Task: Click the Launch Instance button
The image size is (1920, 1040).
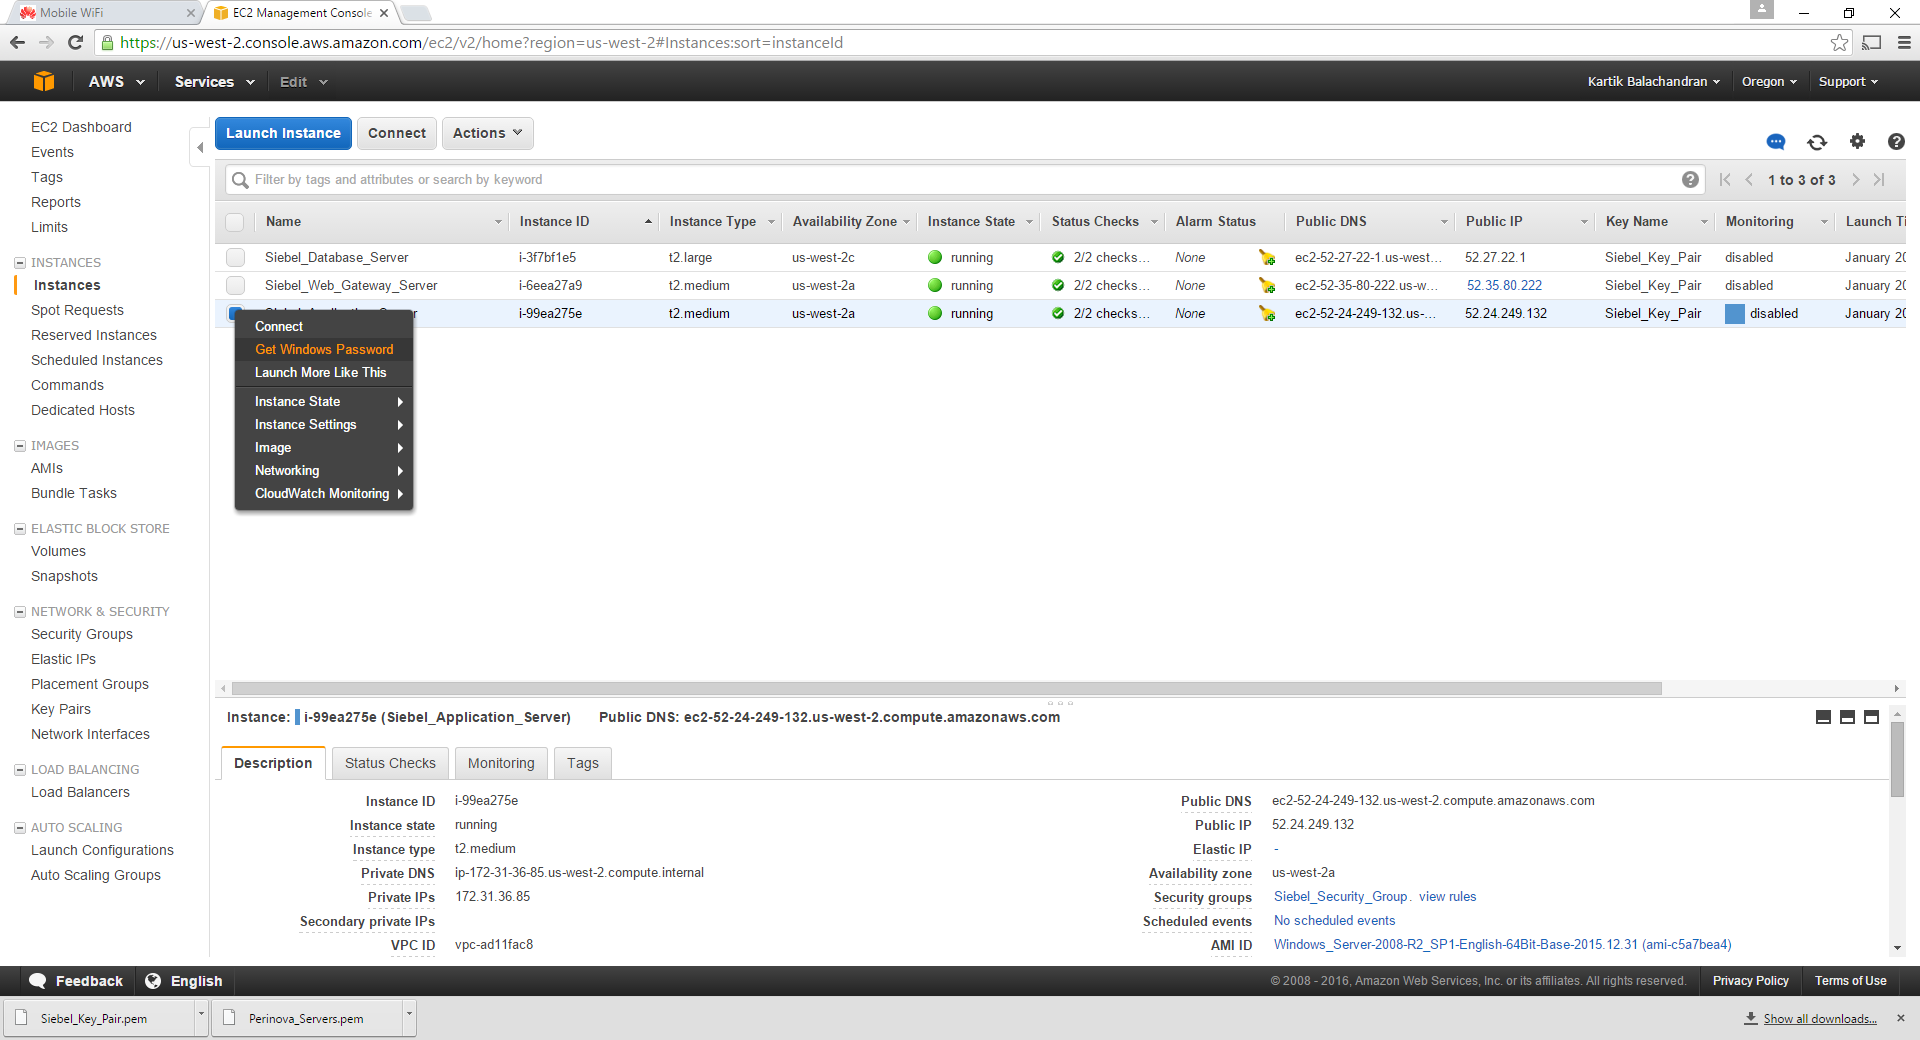Action: 283,133
